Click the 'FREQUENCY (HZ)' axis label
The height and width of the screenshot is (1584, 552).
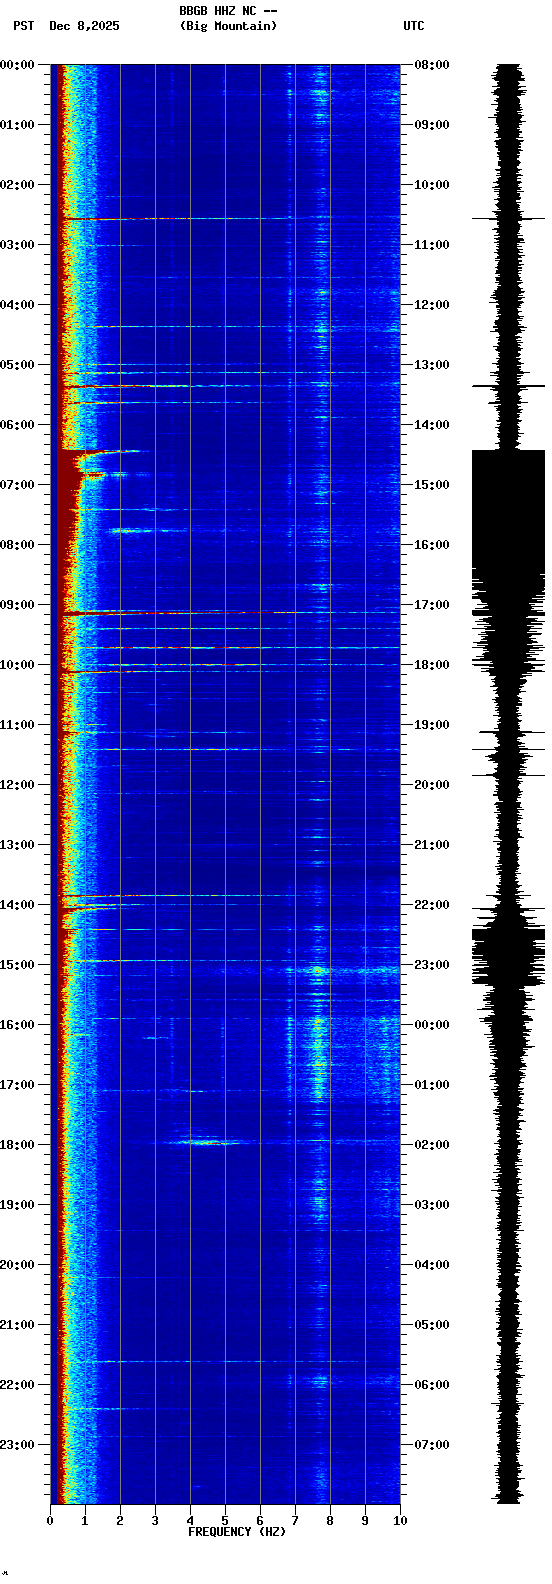[x=237, y=1532]
